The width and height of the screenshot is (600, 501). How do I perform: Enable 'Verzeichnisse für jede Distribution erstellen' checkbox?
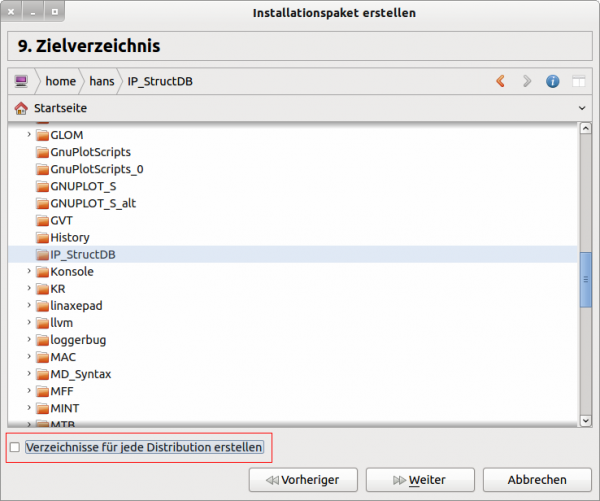point(14,448)
